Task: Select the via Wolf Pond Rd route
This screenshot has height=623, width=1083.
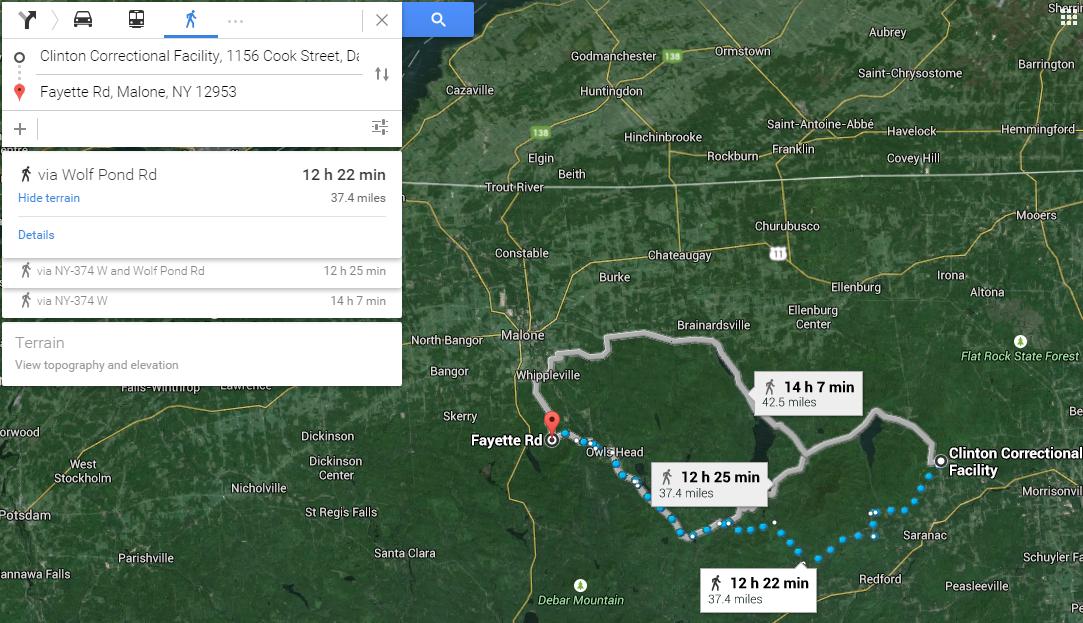Action: (201, 176)
